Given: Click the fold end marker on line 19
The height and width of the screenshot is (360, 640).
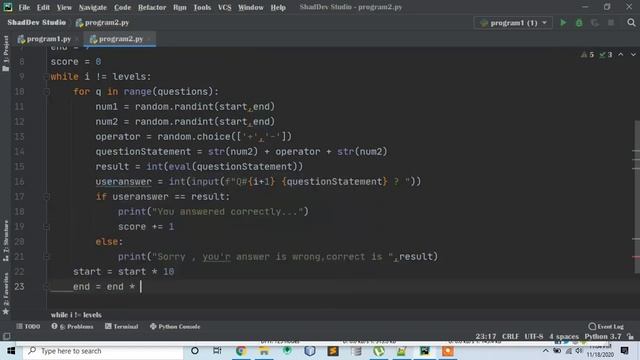Looking at the screenshot, I should click(x=46, y=227).
